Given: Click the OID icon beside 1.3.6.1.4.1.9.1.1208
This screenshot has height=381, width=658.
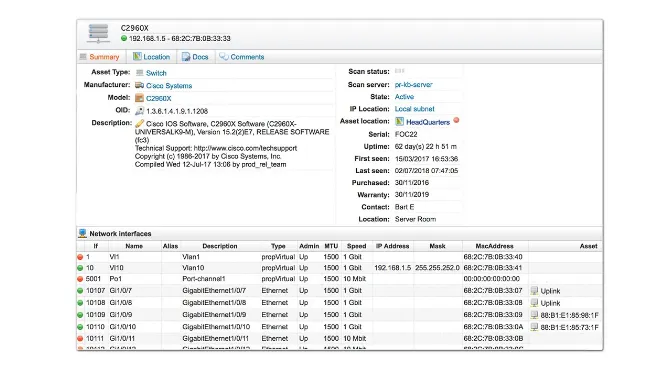Looking at the screenshot, I should pos(140,111).
